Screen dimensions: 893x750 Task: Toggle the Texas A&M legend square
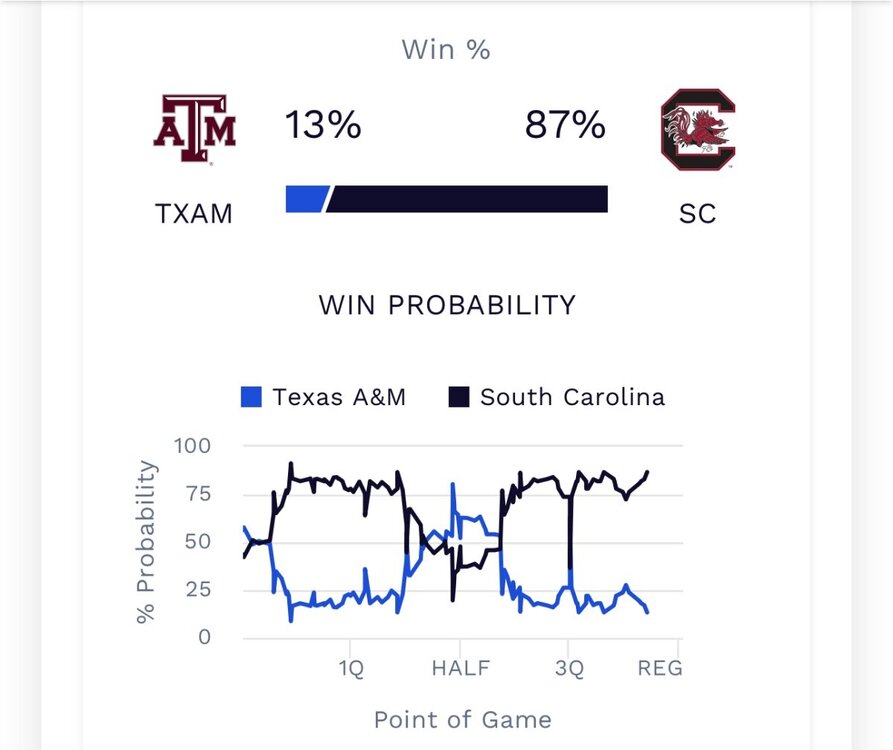252,397
